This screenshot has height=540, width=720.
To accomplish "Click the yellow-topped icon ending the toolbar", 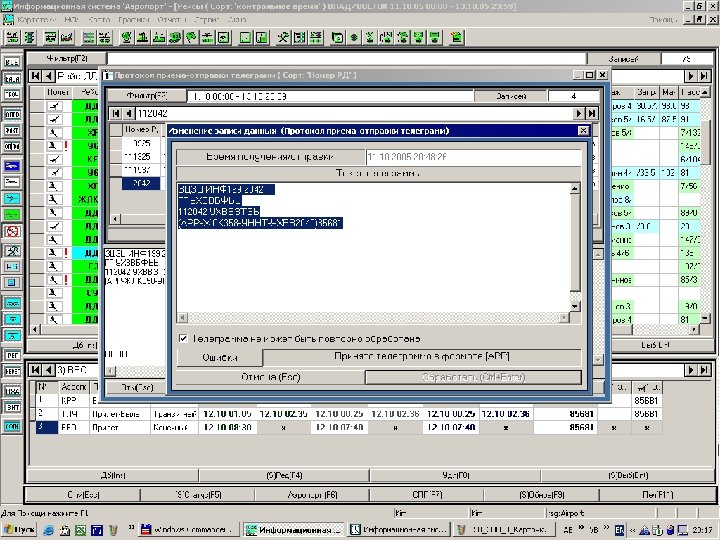I will (x=456, y=37).
